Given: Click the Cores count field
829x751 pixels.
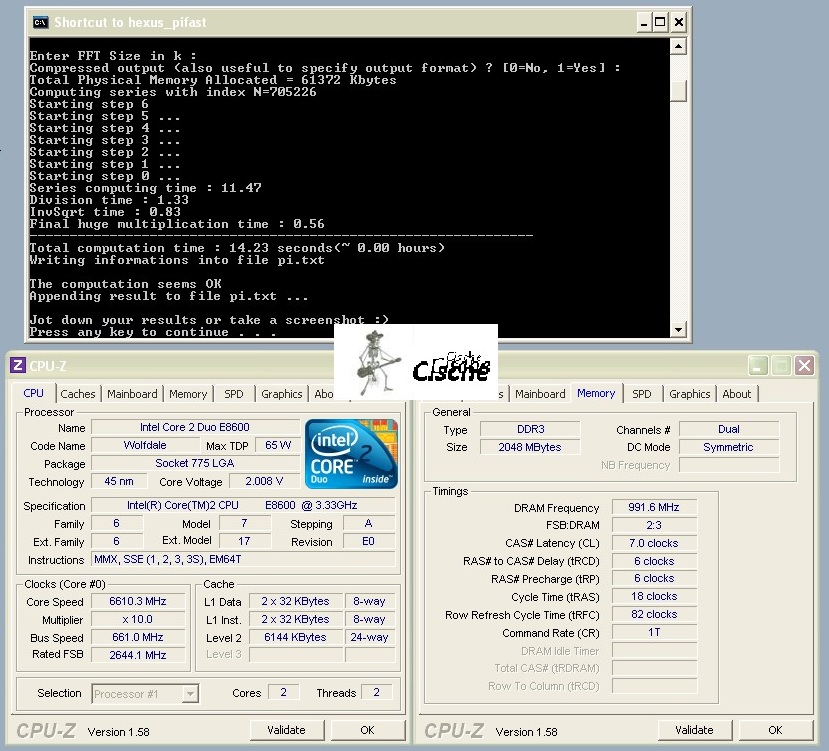Looking at the screenshot, I should tap(284, 692).
